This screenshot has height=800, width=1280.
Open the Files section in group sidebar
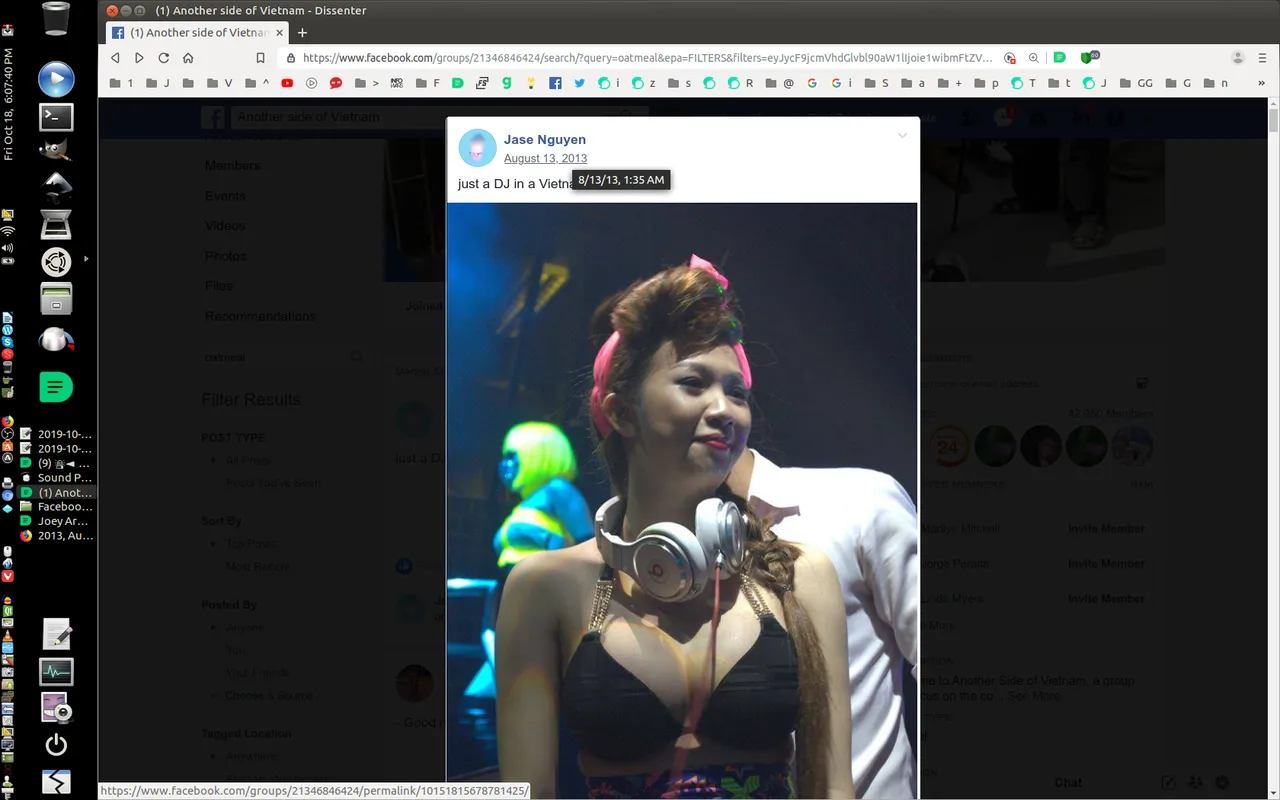218,286
